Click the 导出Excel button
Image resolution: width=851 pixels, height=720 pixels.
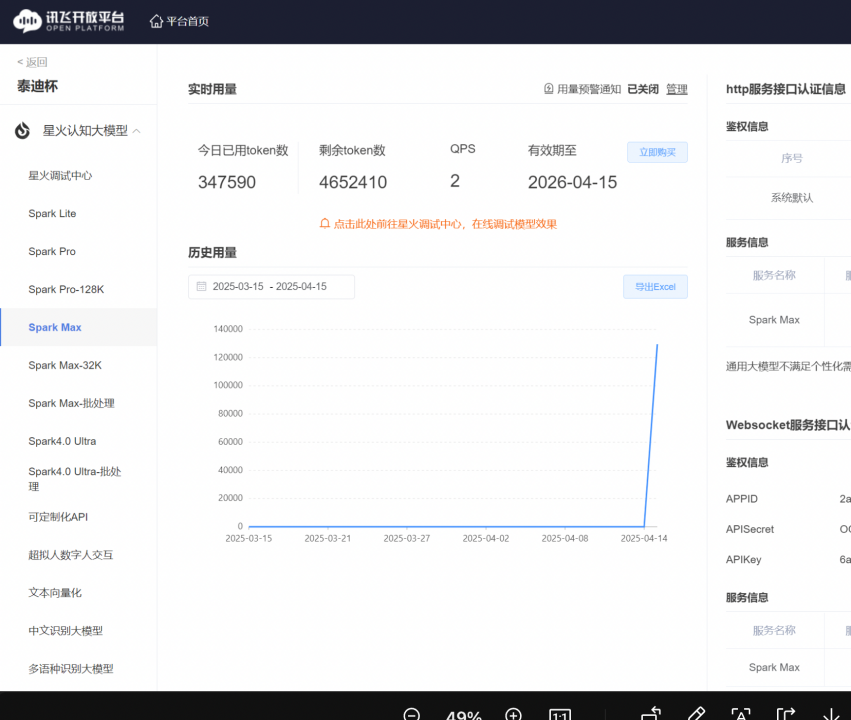tap(655, 286)
